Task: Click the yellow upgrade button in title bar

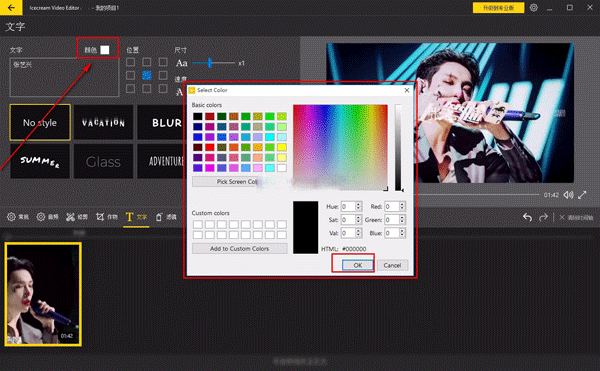Action: [498, 8]
